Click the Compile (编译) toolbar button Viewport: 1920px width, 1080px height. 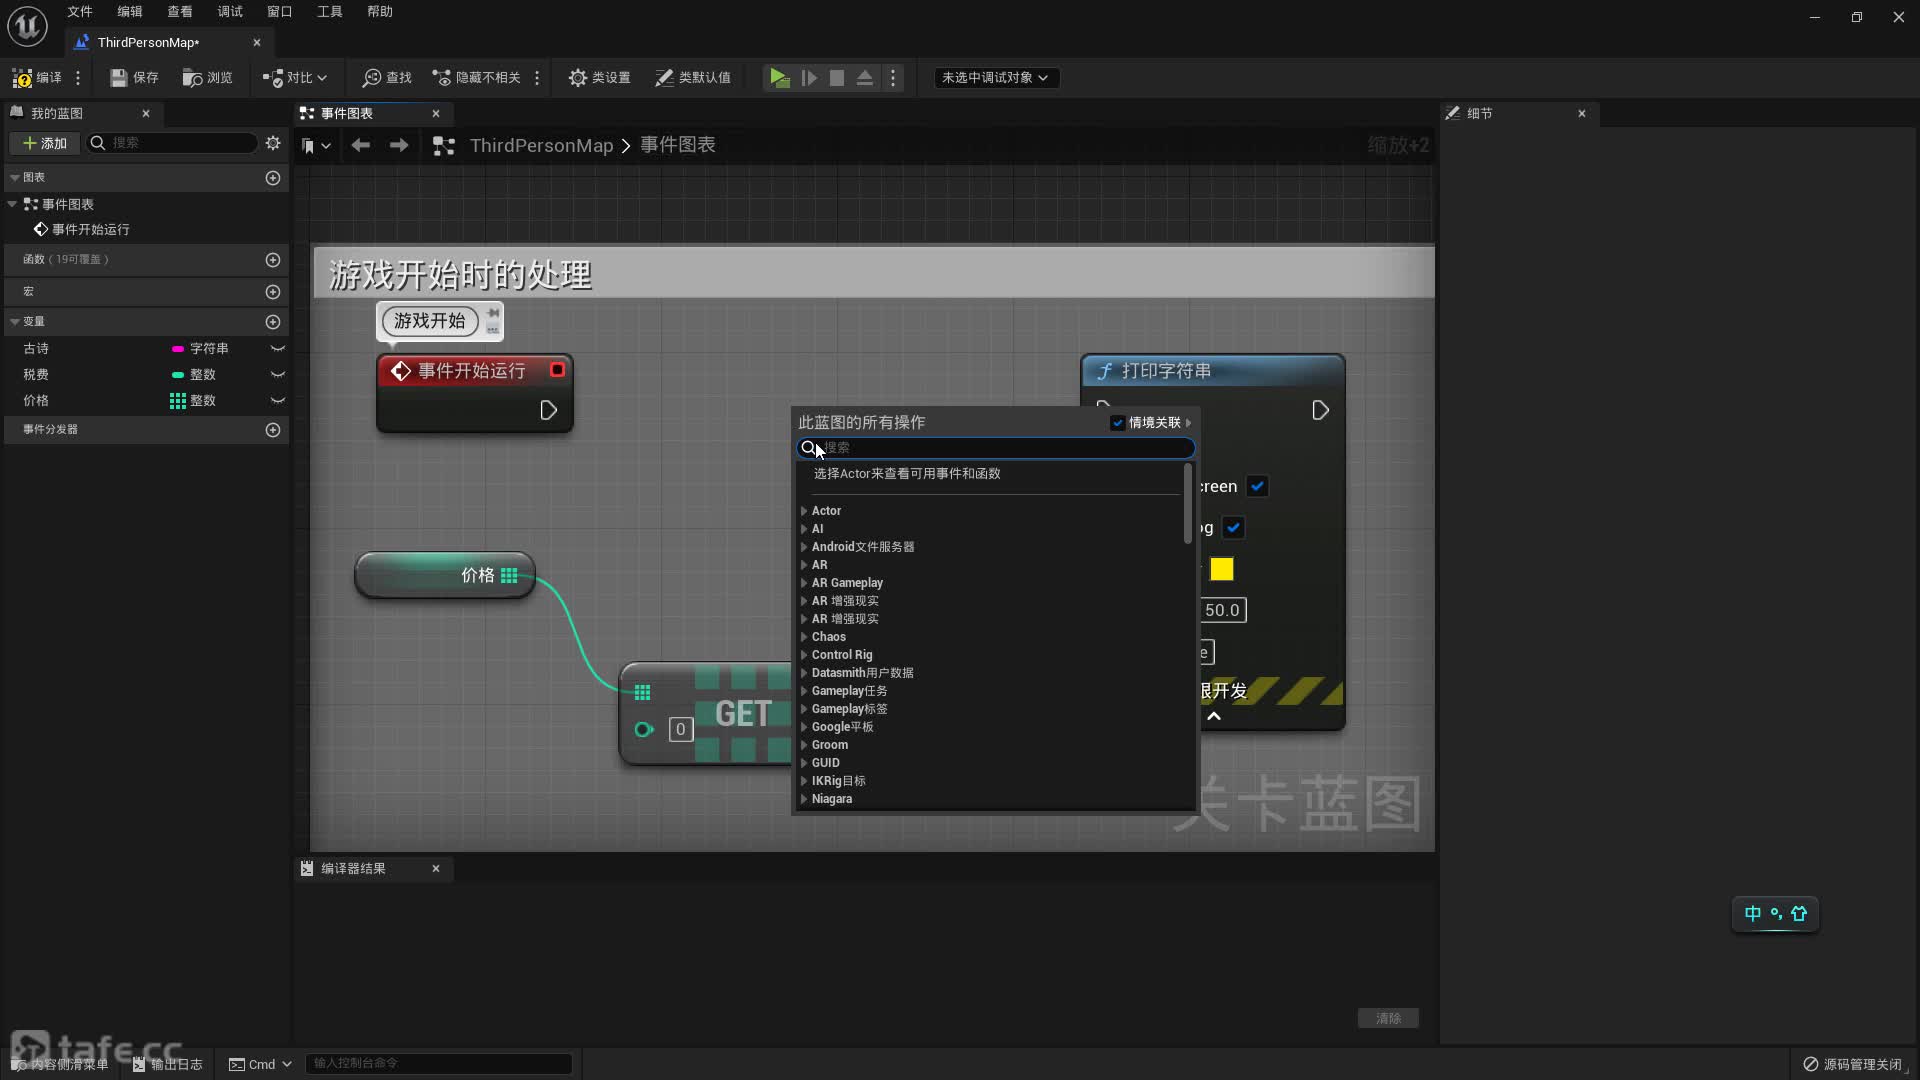36,77
